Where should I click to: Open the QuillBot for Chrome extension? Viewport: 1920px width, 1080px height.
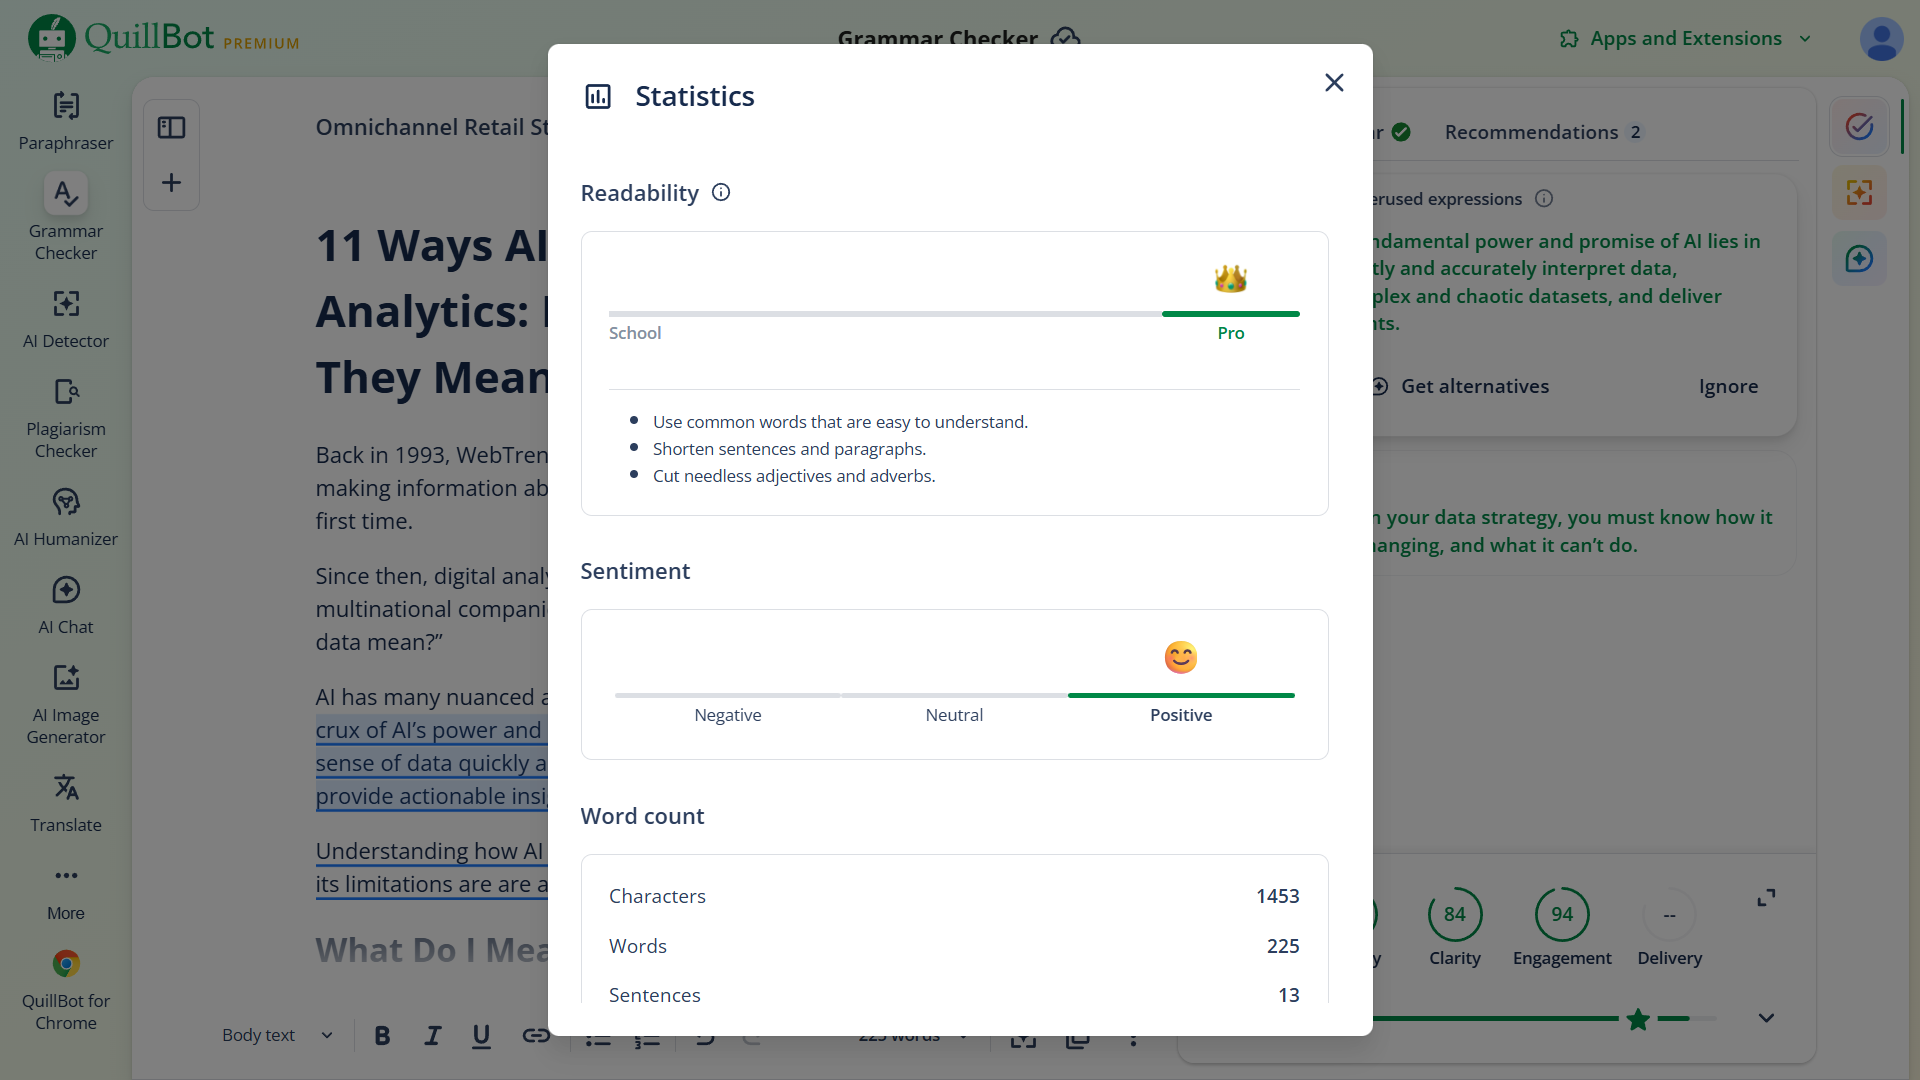(x=64, y=988)
